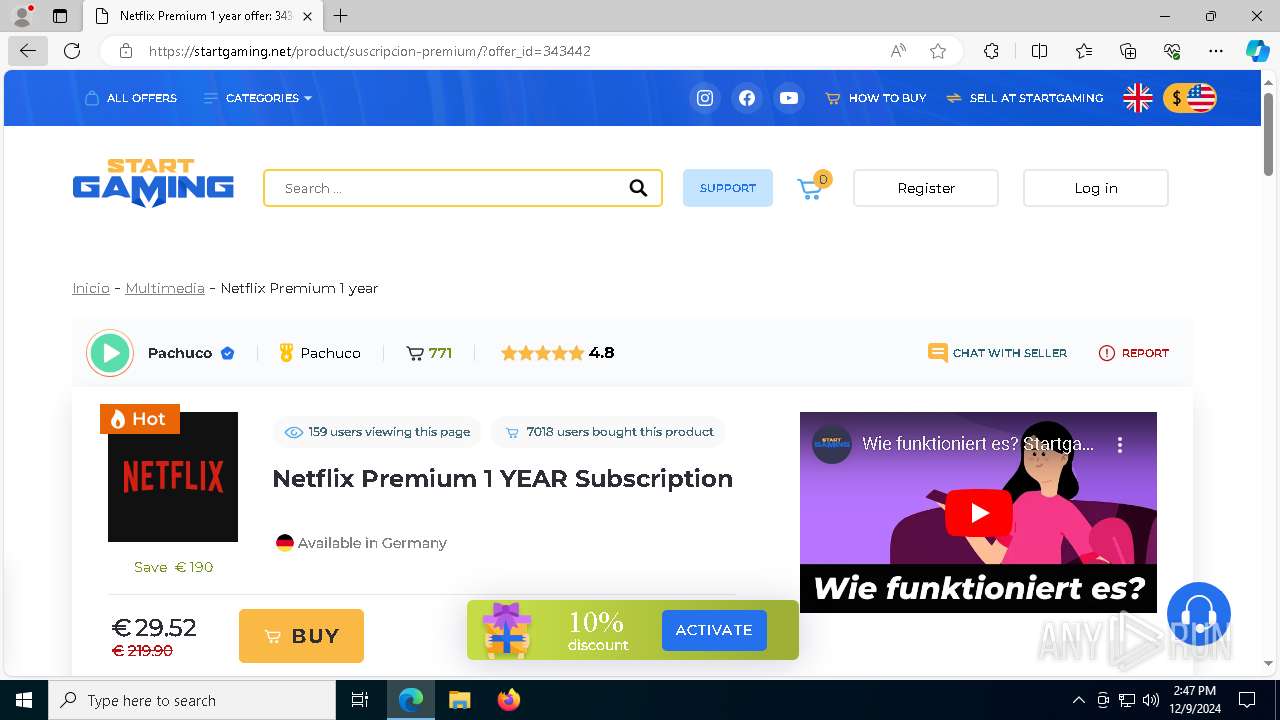Screen dimensions: 1280x720
Task: Click the Pachuco seller avatar play icon
Action: click(x=110, y=353)
